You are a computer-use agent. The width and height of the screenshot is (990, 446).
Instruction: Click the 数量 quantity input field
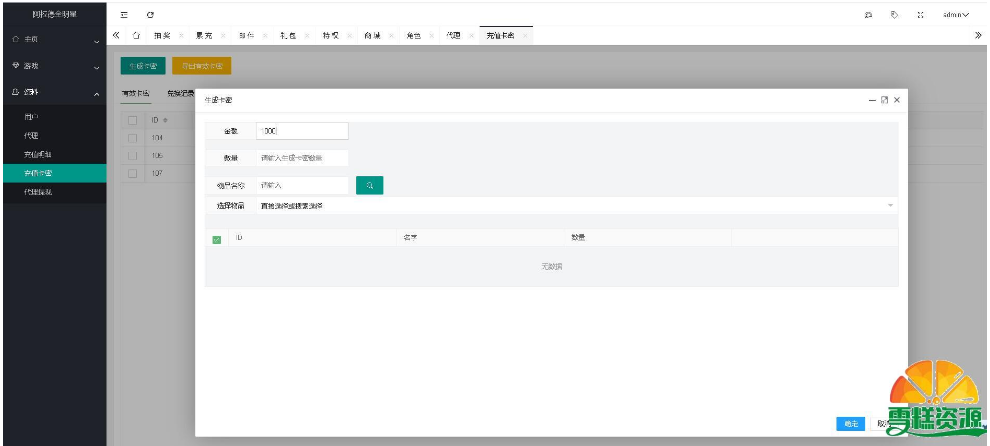(302, 158)
